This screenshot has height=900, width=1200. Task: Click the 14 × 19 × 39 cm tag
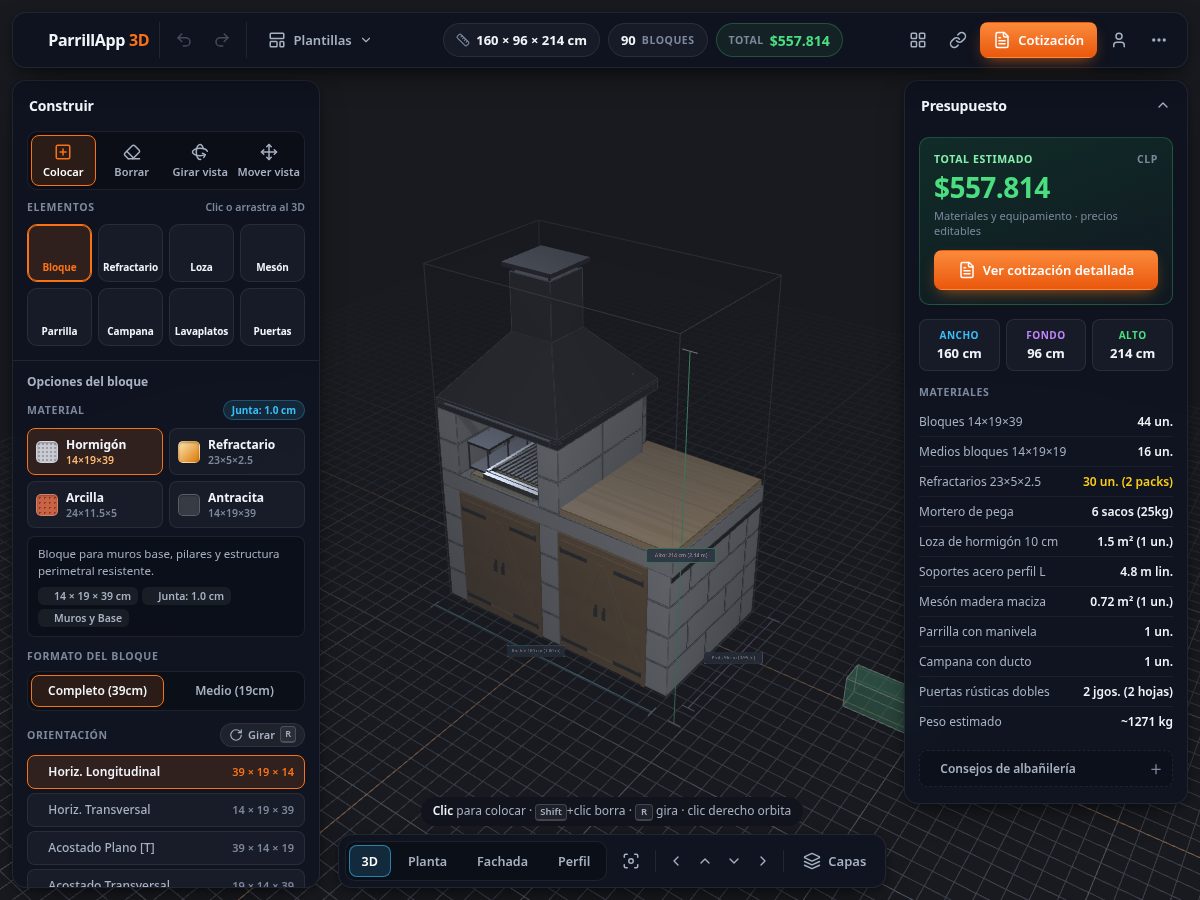tap(87, 596)
